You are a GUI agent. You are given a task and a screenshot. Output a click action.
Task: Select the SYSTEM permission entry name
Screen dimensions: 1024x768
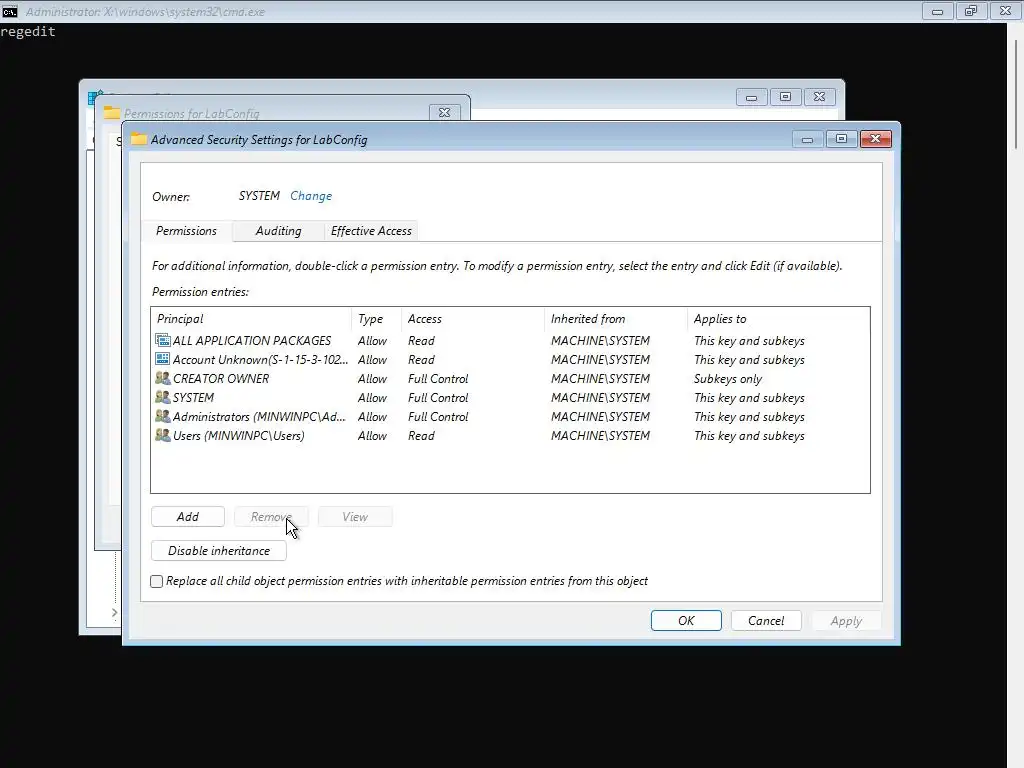193,398
